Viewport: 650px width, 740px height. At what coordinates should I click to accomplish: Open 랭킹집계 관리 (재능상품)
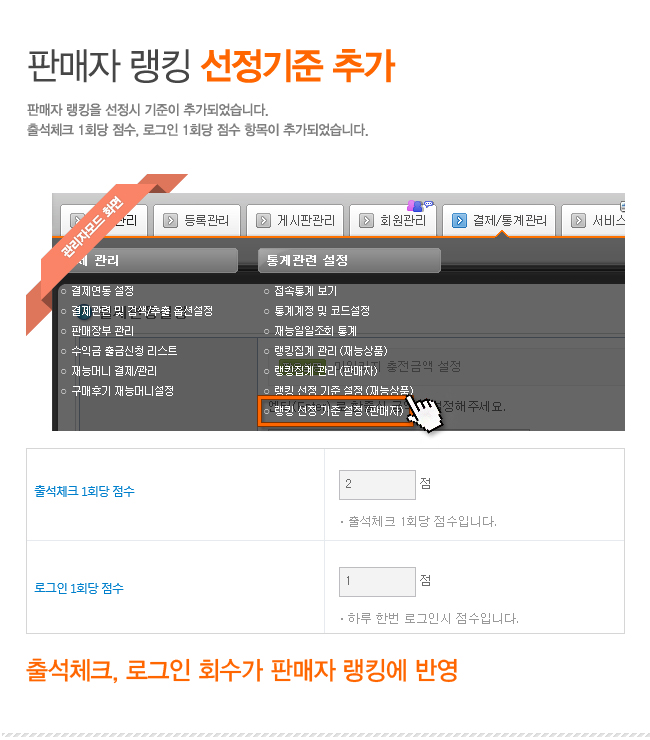pos(331,351)
